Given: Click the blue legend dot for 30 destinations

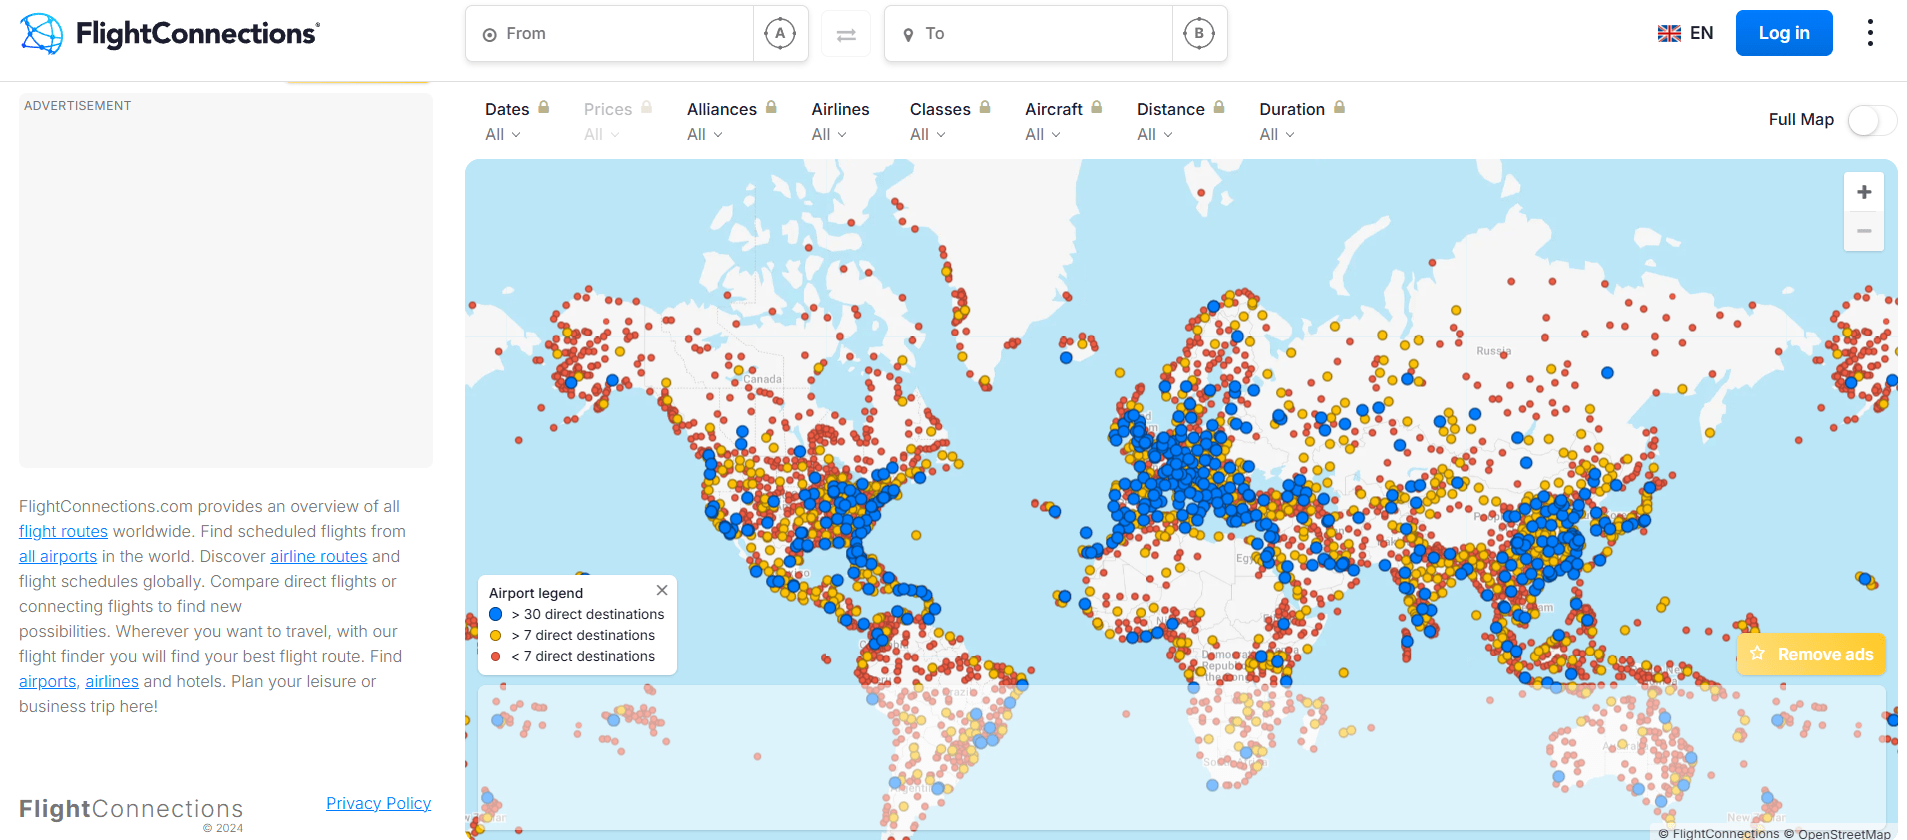Looking at the screenshot, I should pyautogui.click(x=496, y=614).
